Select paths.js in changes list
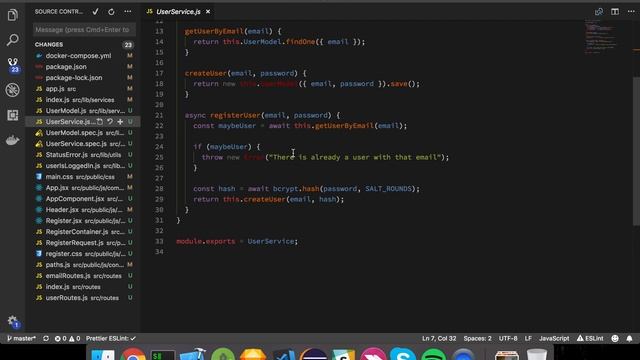Viewport: 640px width, 360px height. pyautogui.click(x=83, y=265)
